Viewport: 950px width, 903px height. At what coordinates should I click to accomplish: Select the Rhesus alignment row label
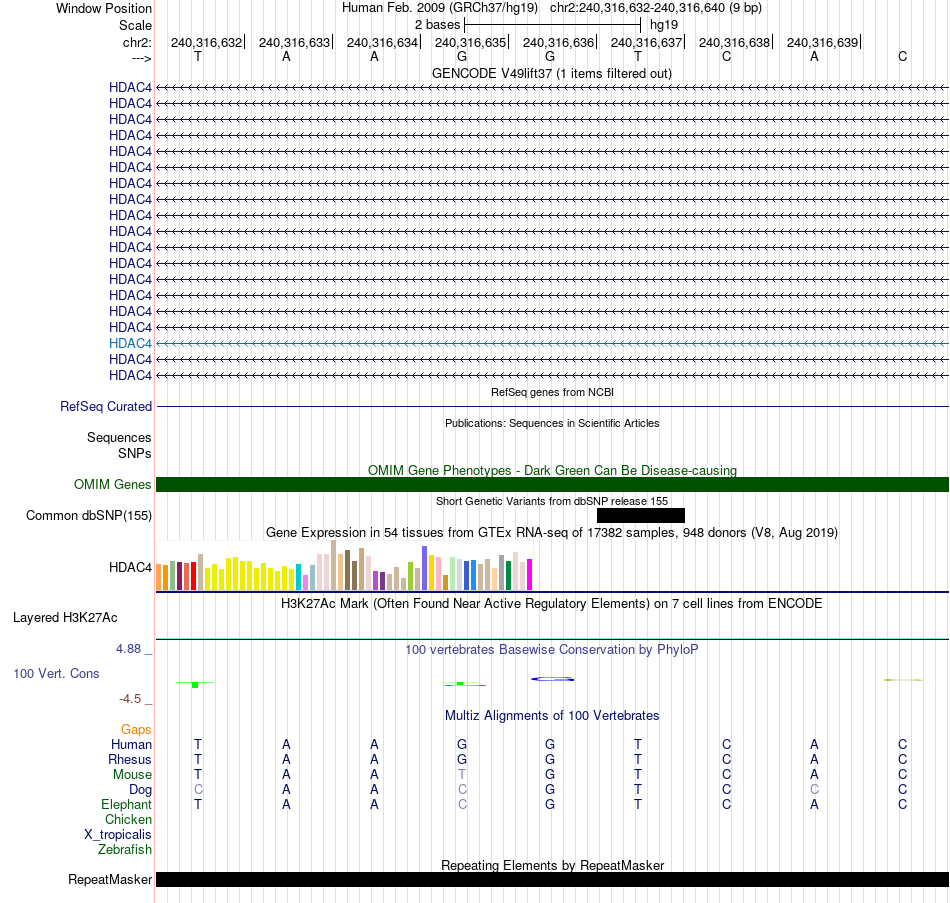(x=130, y=759)
